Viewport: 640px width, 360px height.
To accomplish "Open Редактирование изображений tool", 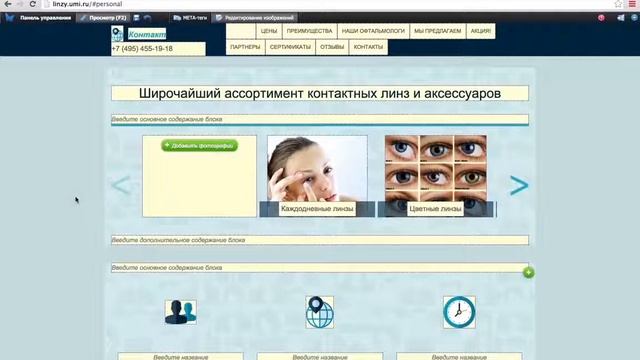I will 254,18.
